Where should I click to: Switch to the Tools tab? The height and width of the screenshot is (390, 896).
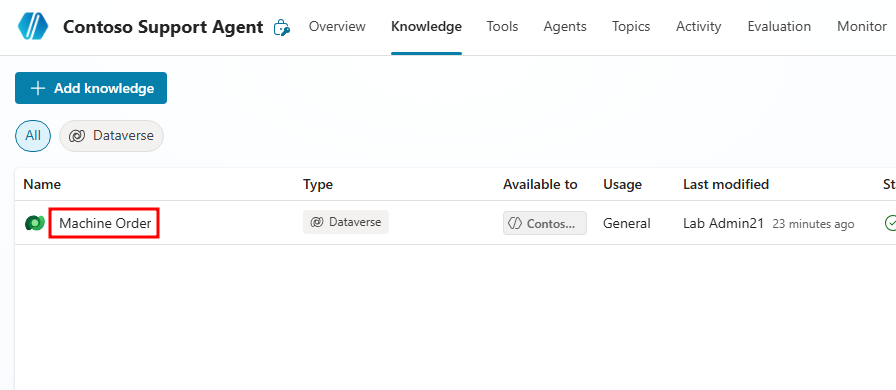502,26
